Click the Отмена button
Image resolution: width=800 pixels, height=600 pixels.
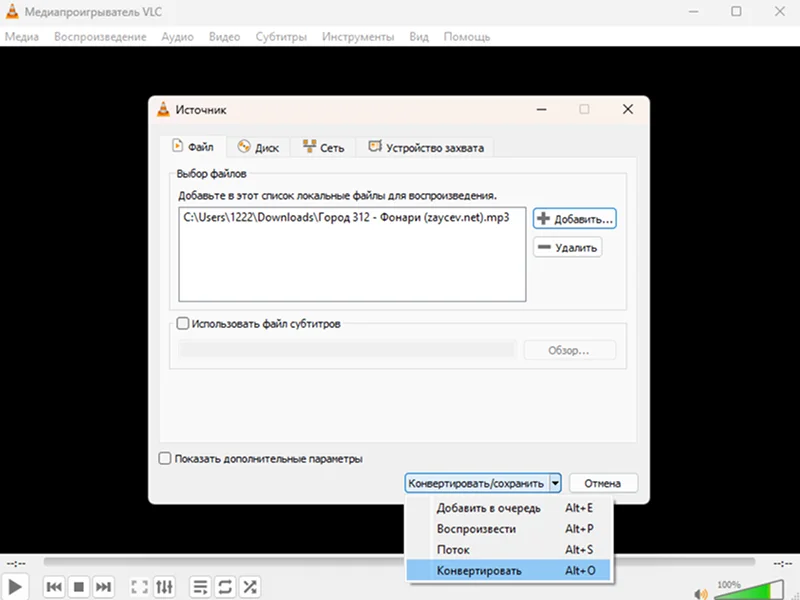603,483
